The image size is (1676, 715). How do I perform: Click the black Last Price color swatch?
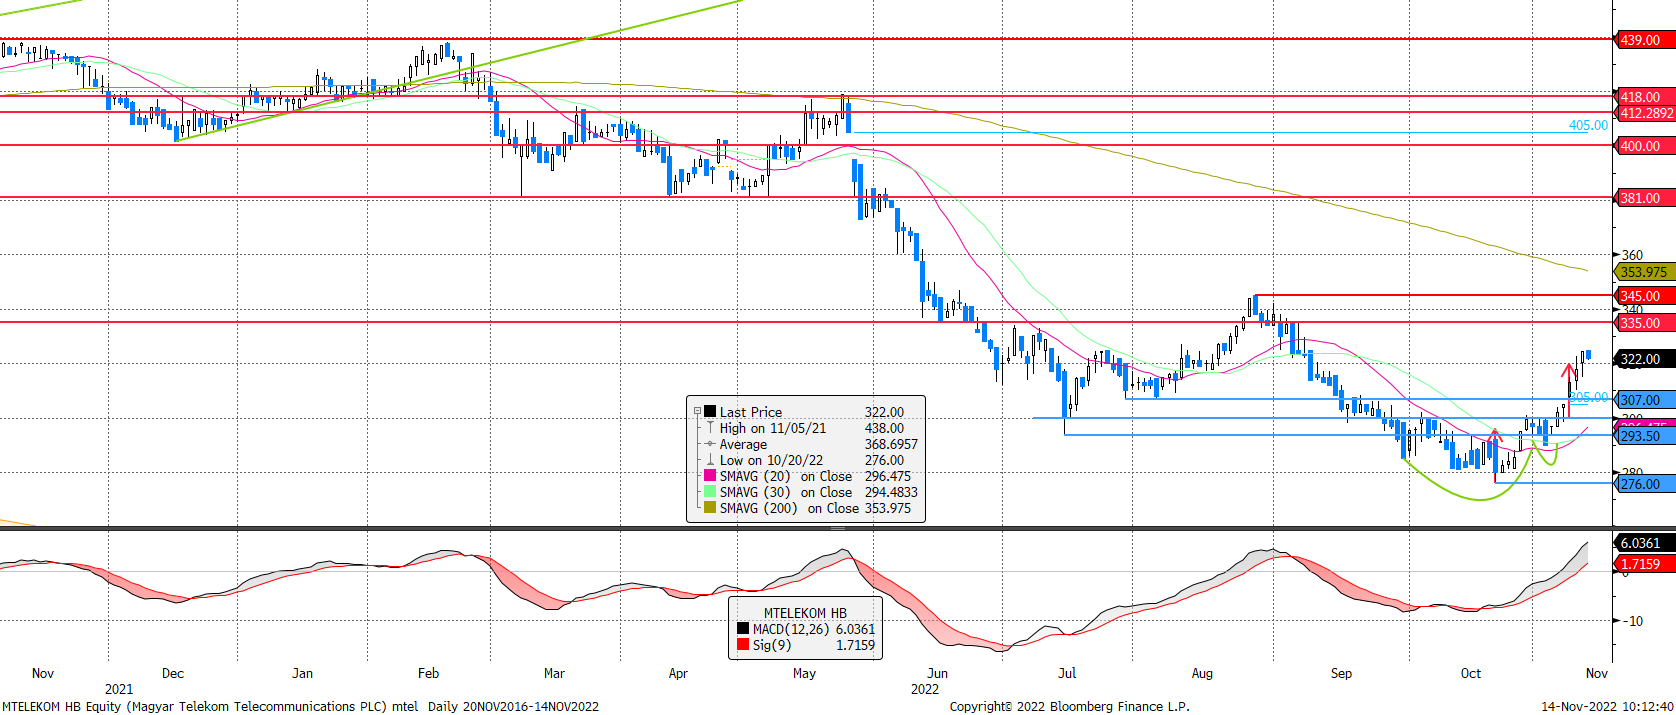(710, 412)
